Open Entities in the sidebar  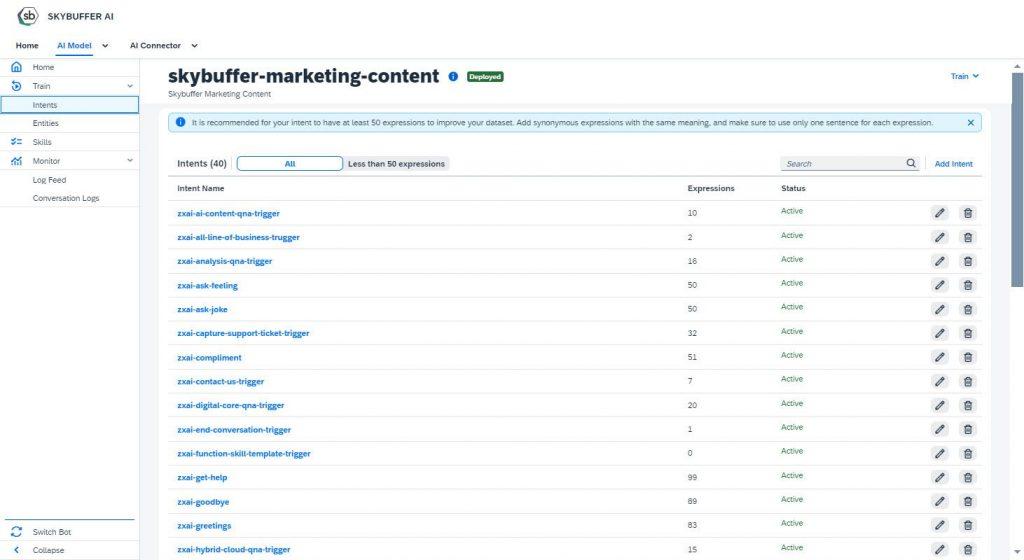coord(69,123)
